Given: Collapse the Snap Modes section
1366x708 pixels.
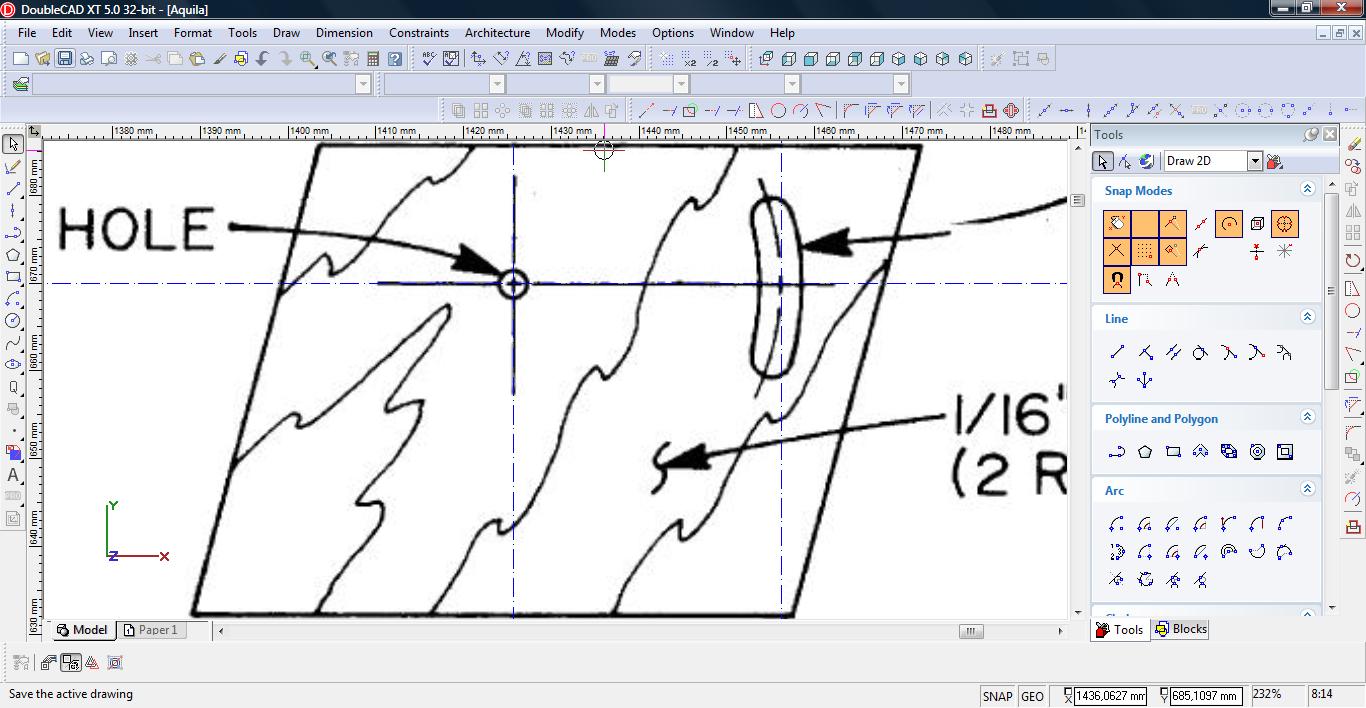Looking at the screenshot, I should pos(1307,189).
